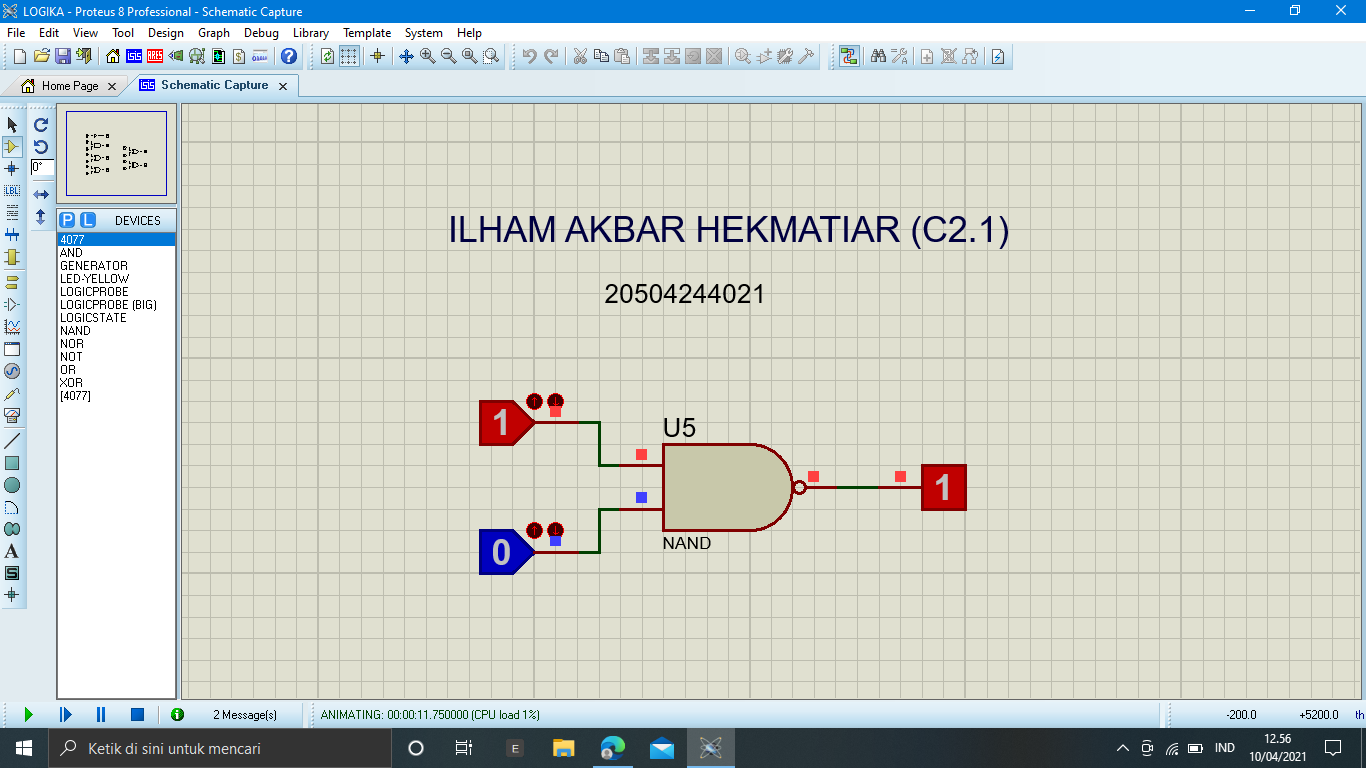Select the Graph Mode tool

pyautogui.click(x=12, y=326)
